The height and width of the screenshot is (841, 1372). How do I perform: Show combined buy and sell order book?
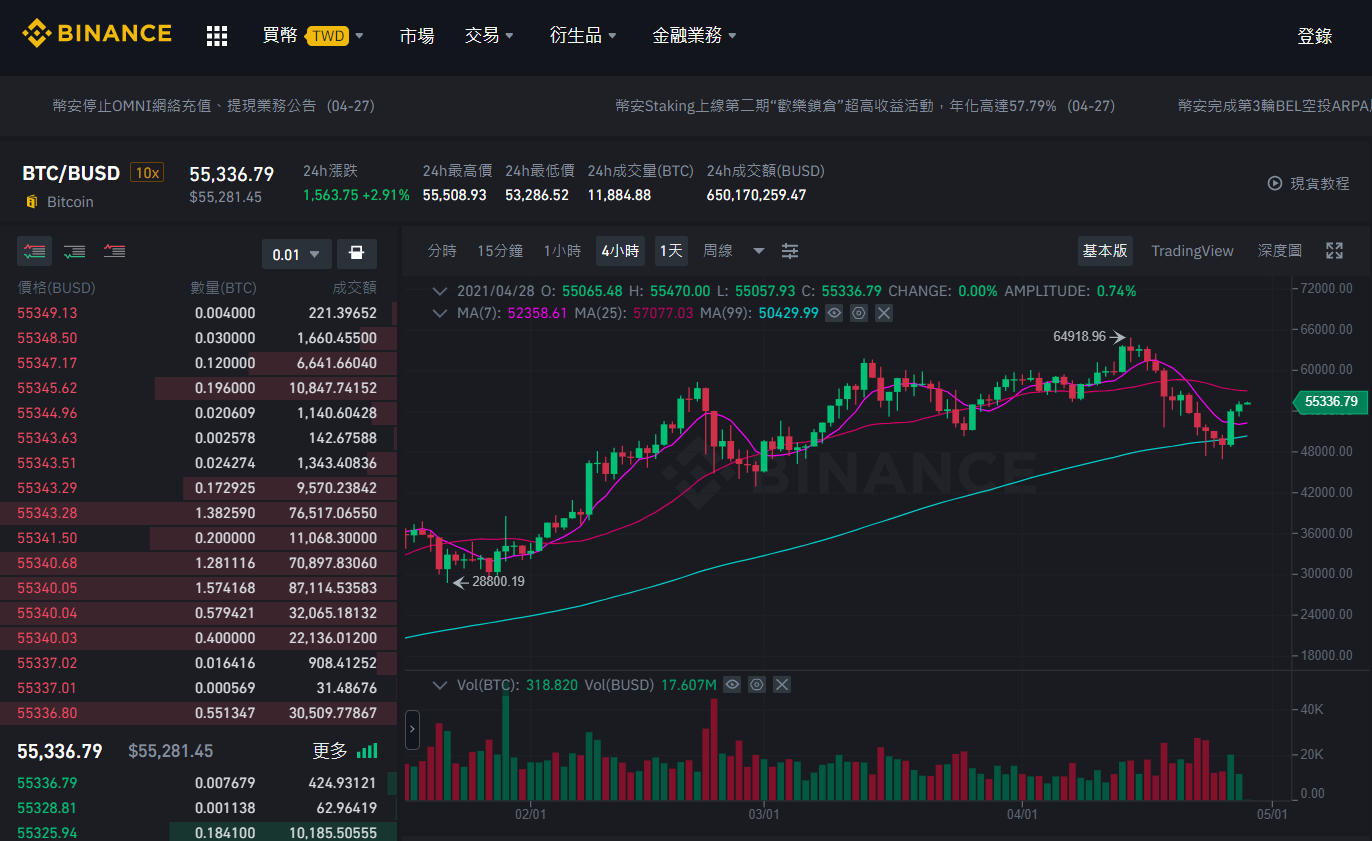(36, 251)
